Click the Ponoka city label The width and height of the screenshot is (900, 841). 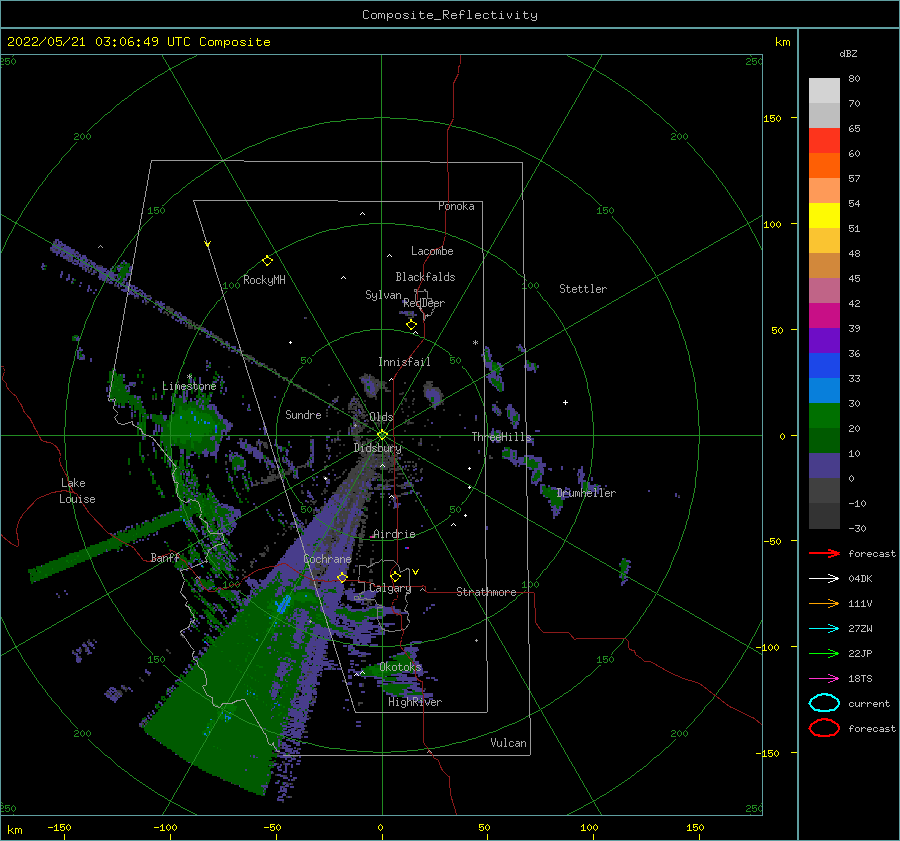coord(456,206)
